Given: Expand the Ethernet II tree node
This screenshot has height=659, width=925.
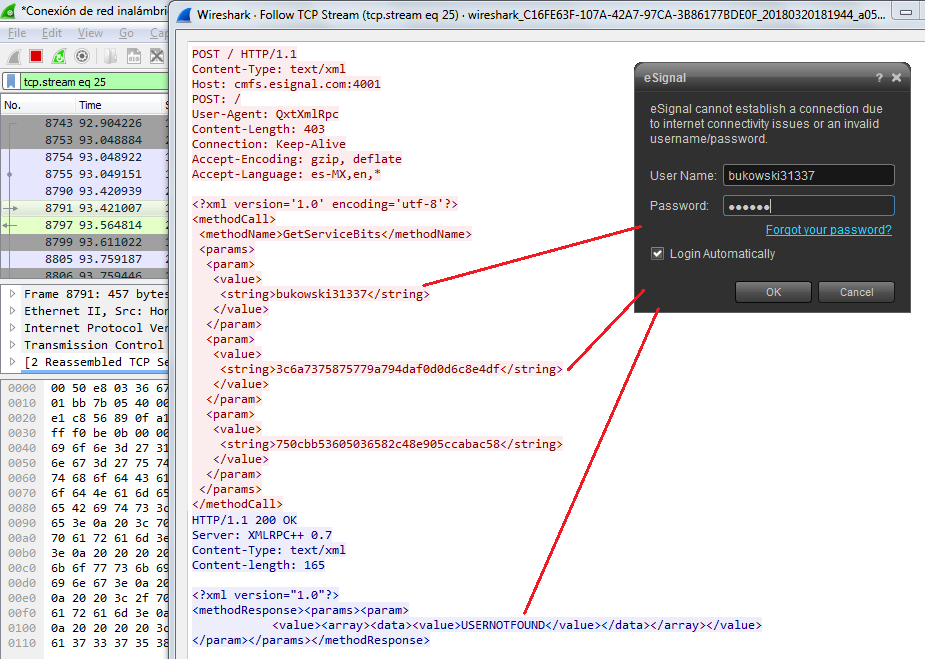Looking at the screenshot, I should [12, 310].
